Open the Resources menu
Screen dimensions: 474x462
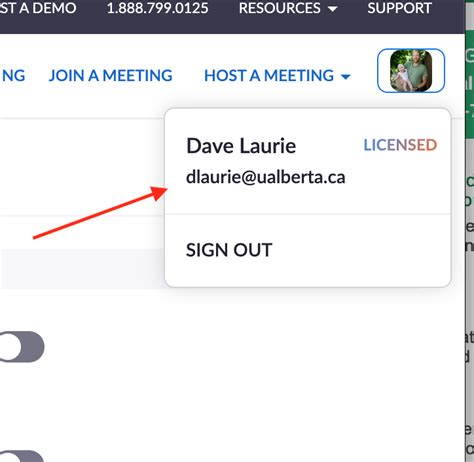click(x=288, y=8)
